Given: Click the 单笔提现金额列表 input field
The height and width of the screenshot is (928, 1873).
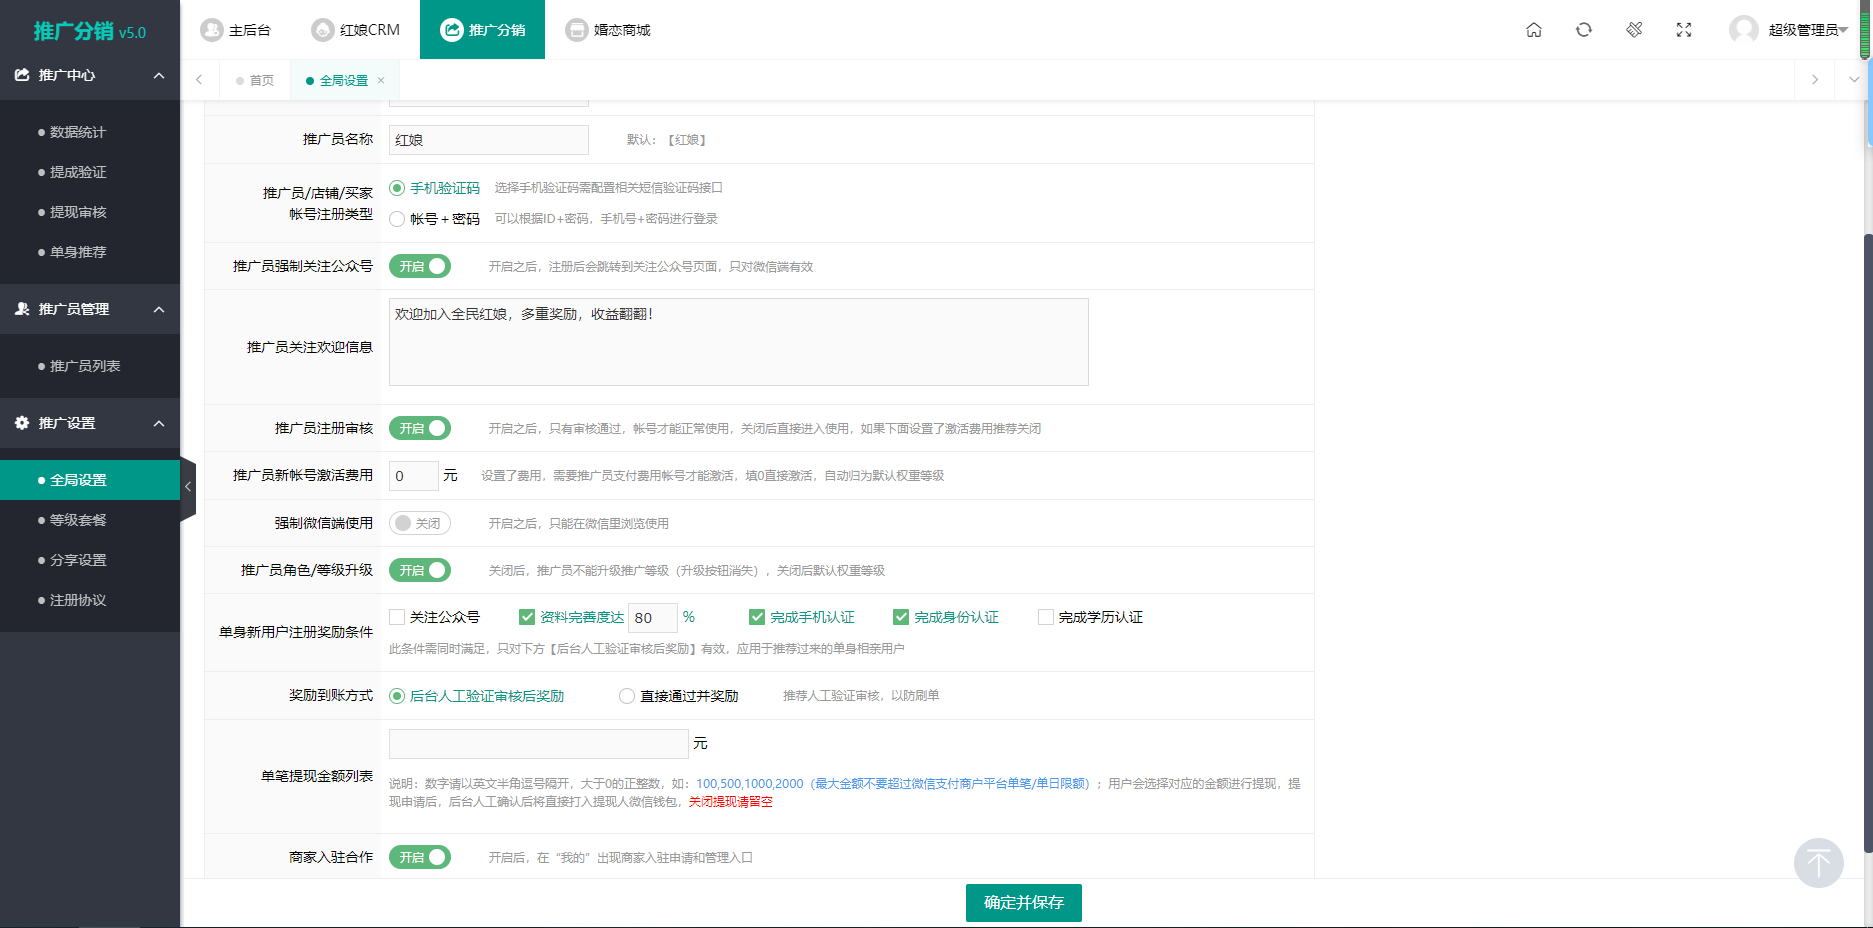Looking at the screenshot, I should (x=538, y=744).
